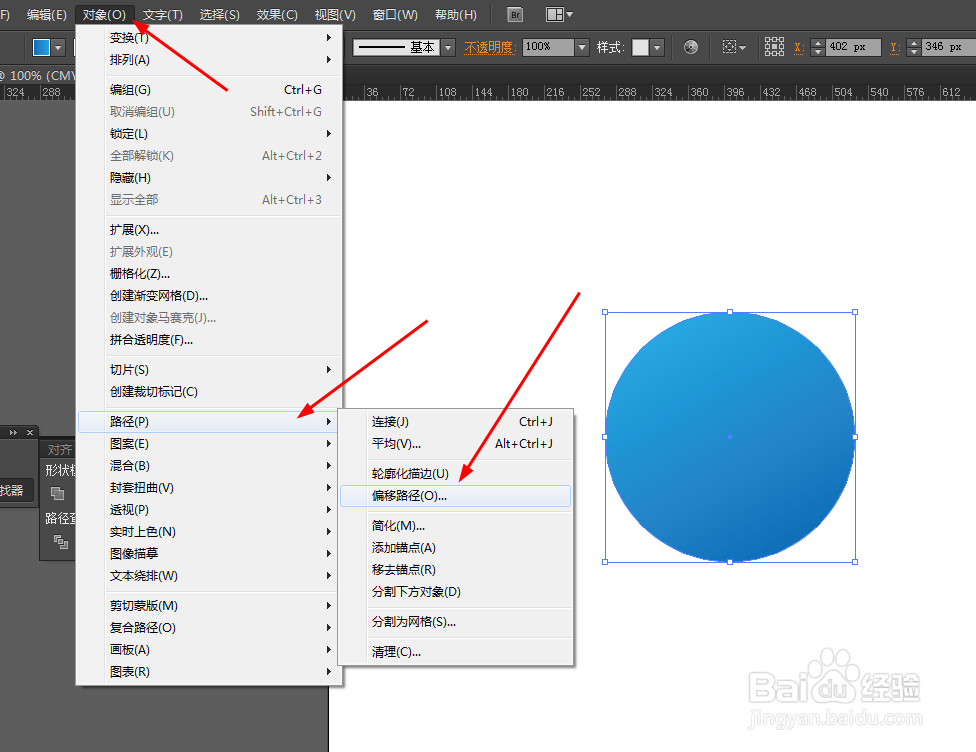The image size is (976, 752).
Task: Choose 添加锚点(A) in path submenu
Action: pyautogui.click(x=456, y=548)
